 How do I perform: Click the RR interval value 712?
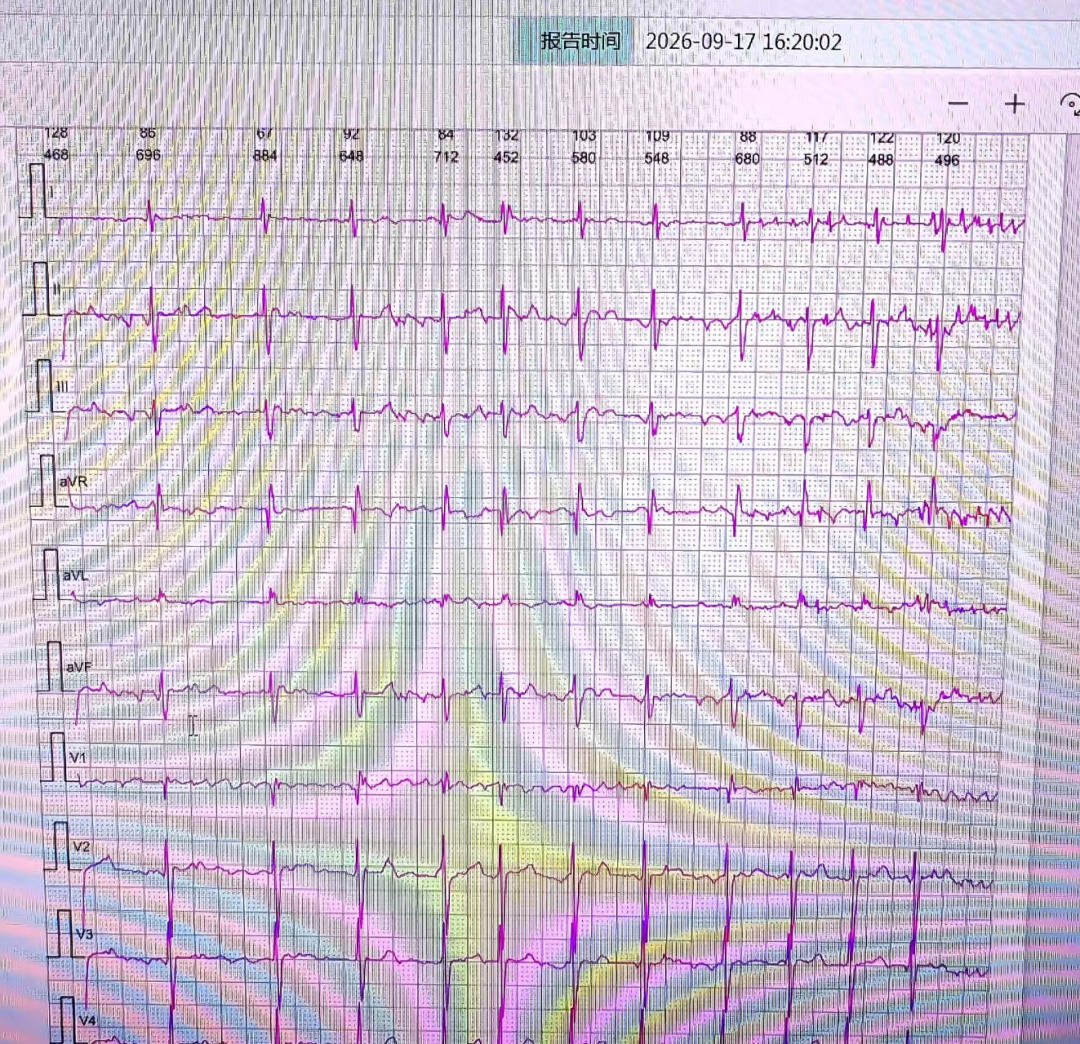click(446, 157)
